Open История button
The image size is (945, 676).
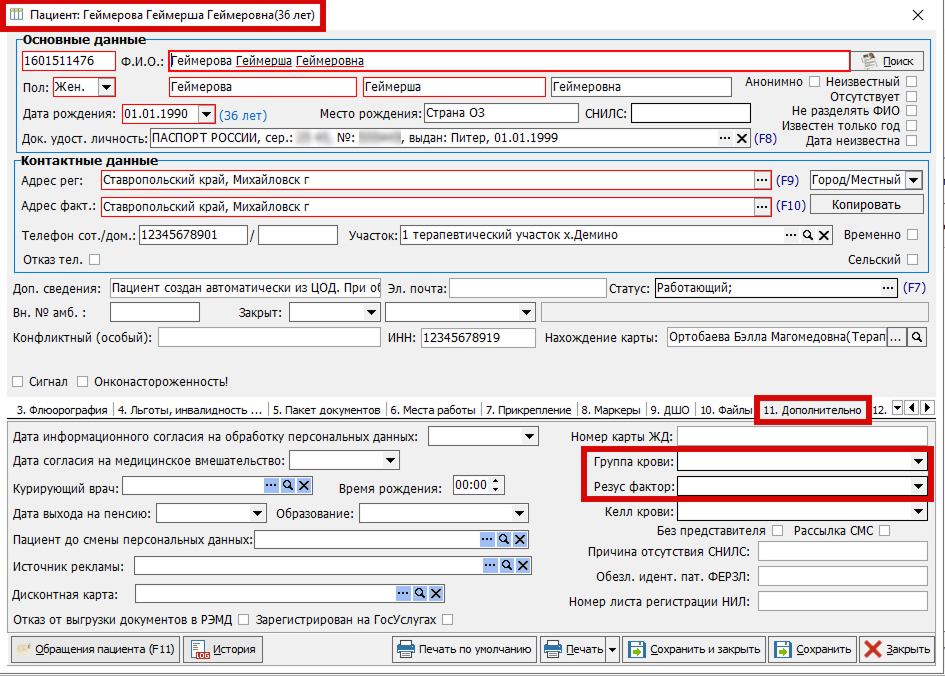223,649
